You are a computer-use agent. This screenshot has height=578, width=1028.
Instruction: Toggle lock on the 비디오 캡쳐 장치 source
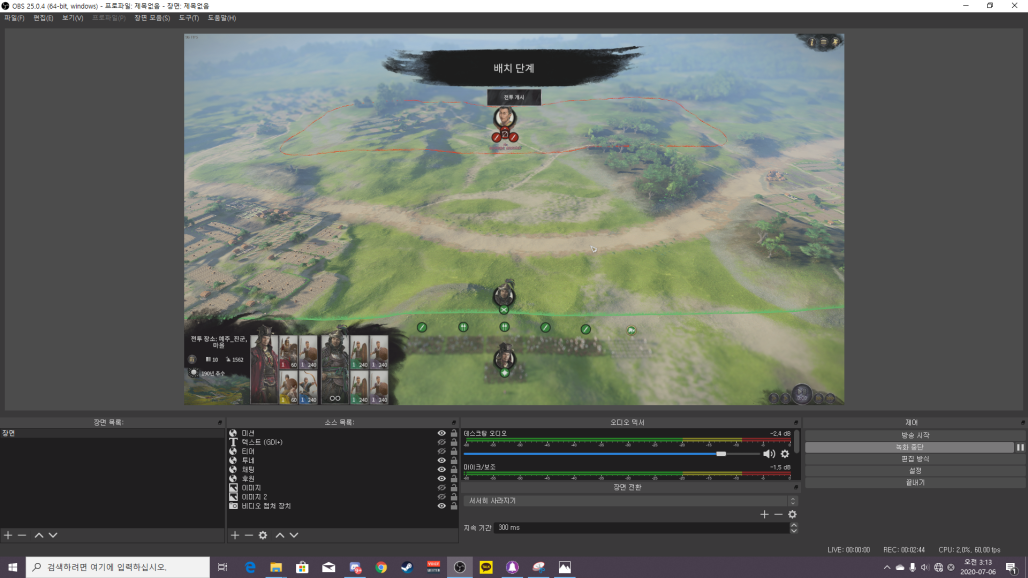454,506
